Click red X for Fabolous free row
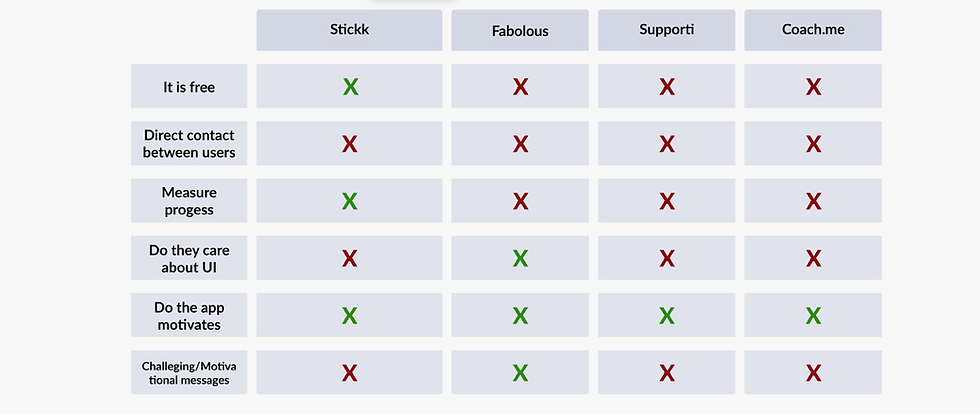Screen dimensions: 980x415 click(x=520, y=87)
